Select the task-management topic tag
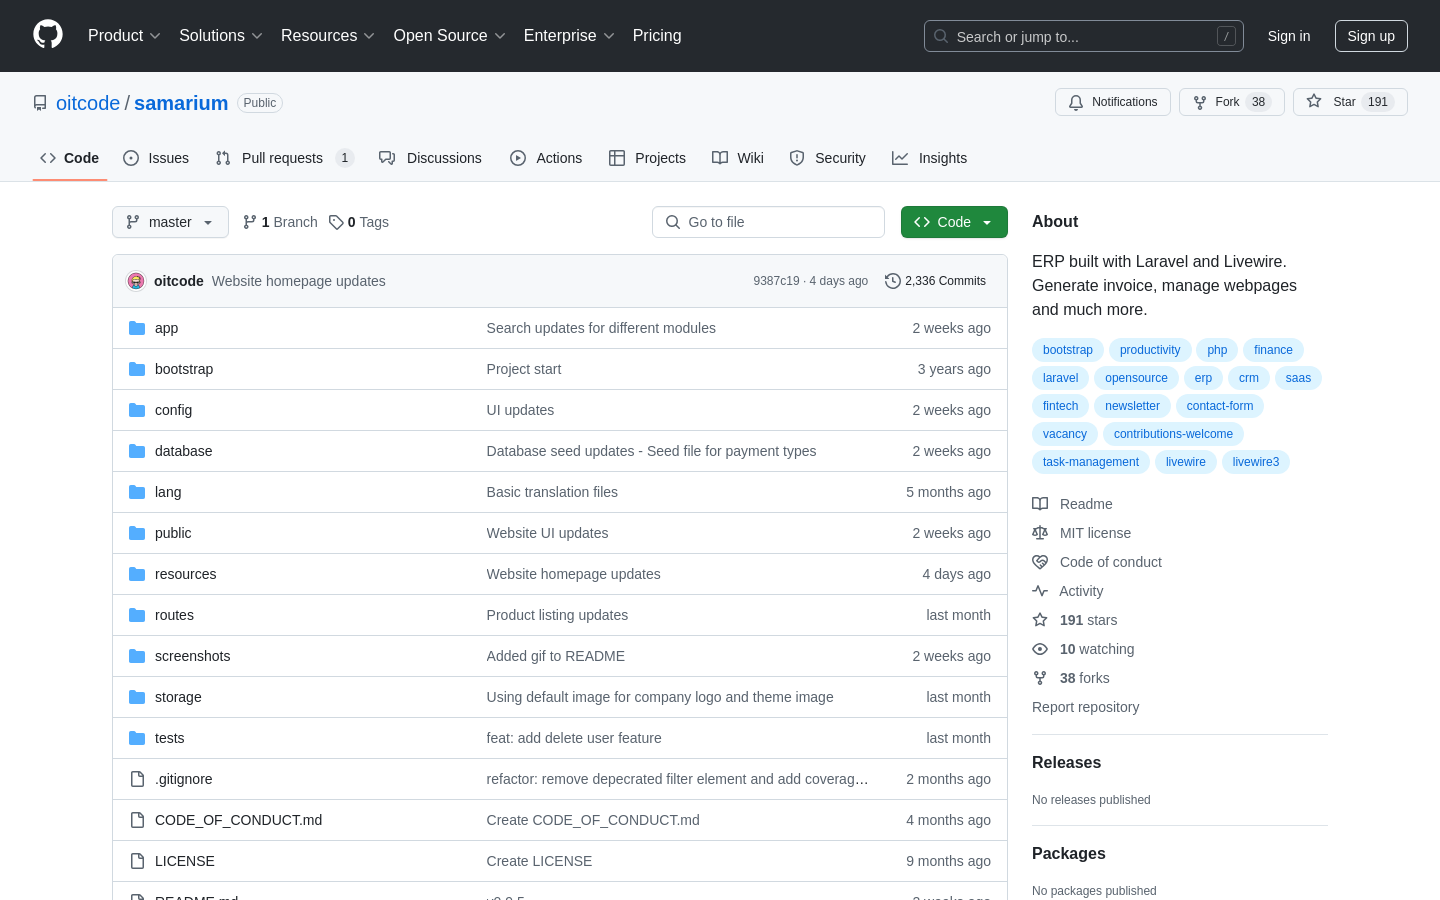Viewport: 1440px width, 900px height. 1091,462
